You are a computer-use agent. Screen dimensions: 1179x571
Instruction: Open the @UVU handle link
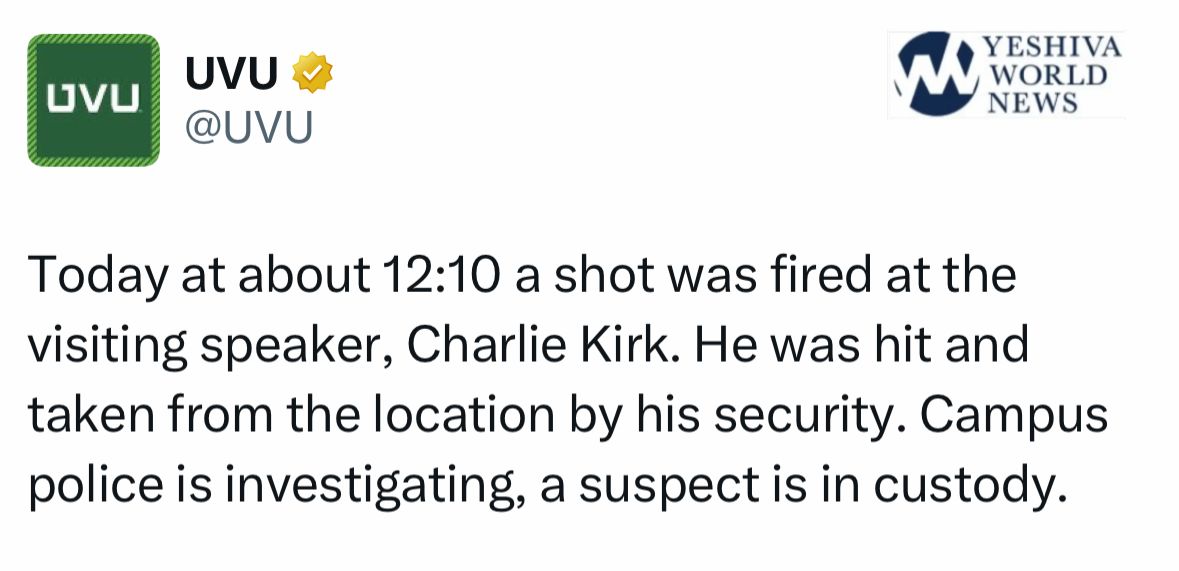tap(248, 127)
